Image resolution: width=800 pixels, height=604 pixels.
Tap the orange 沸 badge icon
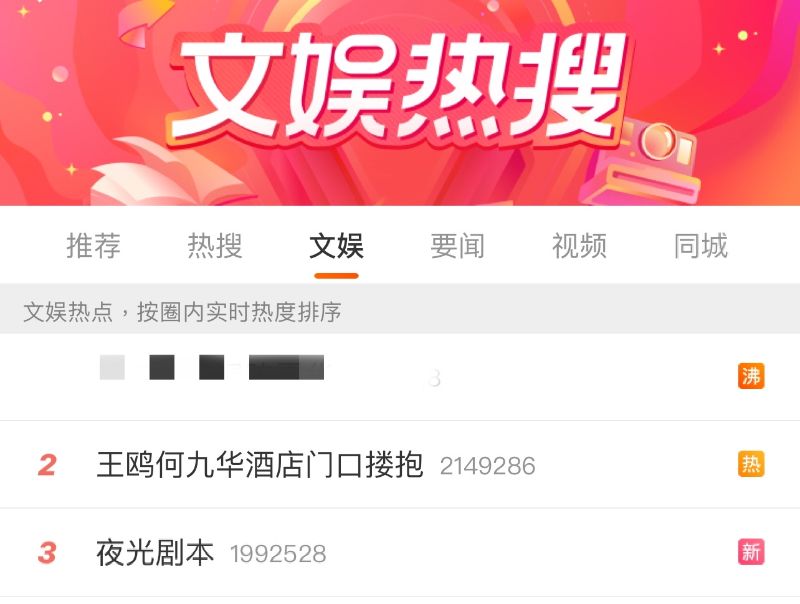coord(751,376)
